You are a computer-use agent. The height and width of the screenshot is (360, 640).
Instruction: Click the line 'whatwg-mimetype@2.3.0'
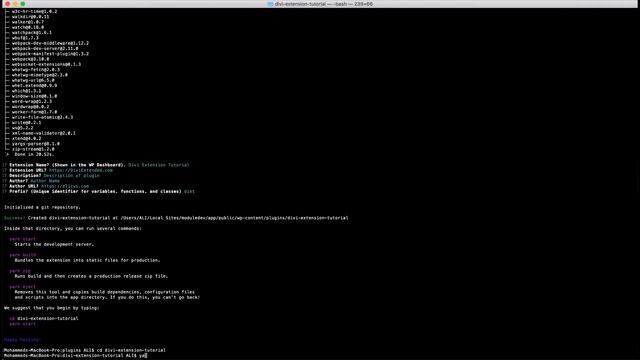[x=40, y=75]
